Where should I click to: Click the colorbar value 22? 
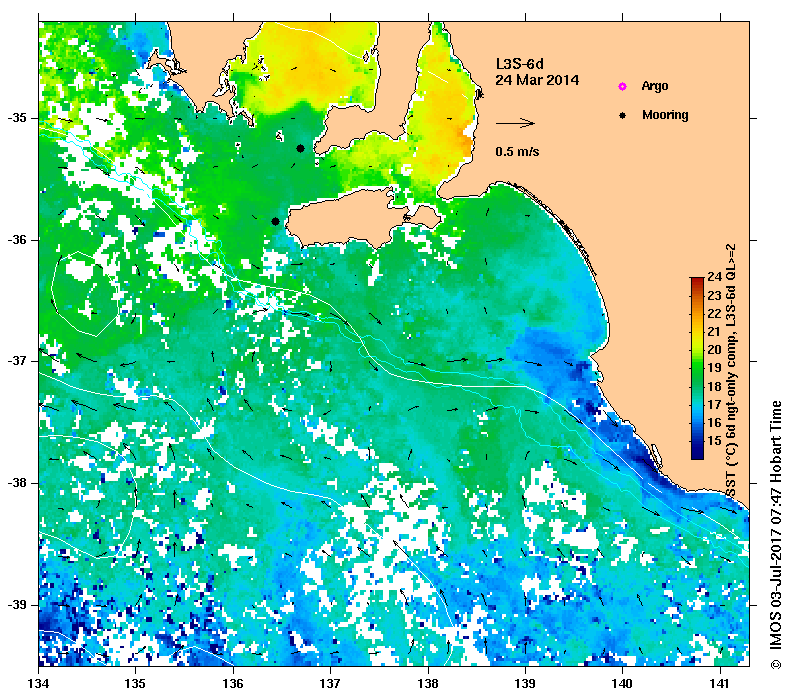[714, 314]
